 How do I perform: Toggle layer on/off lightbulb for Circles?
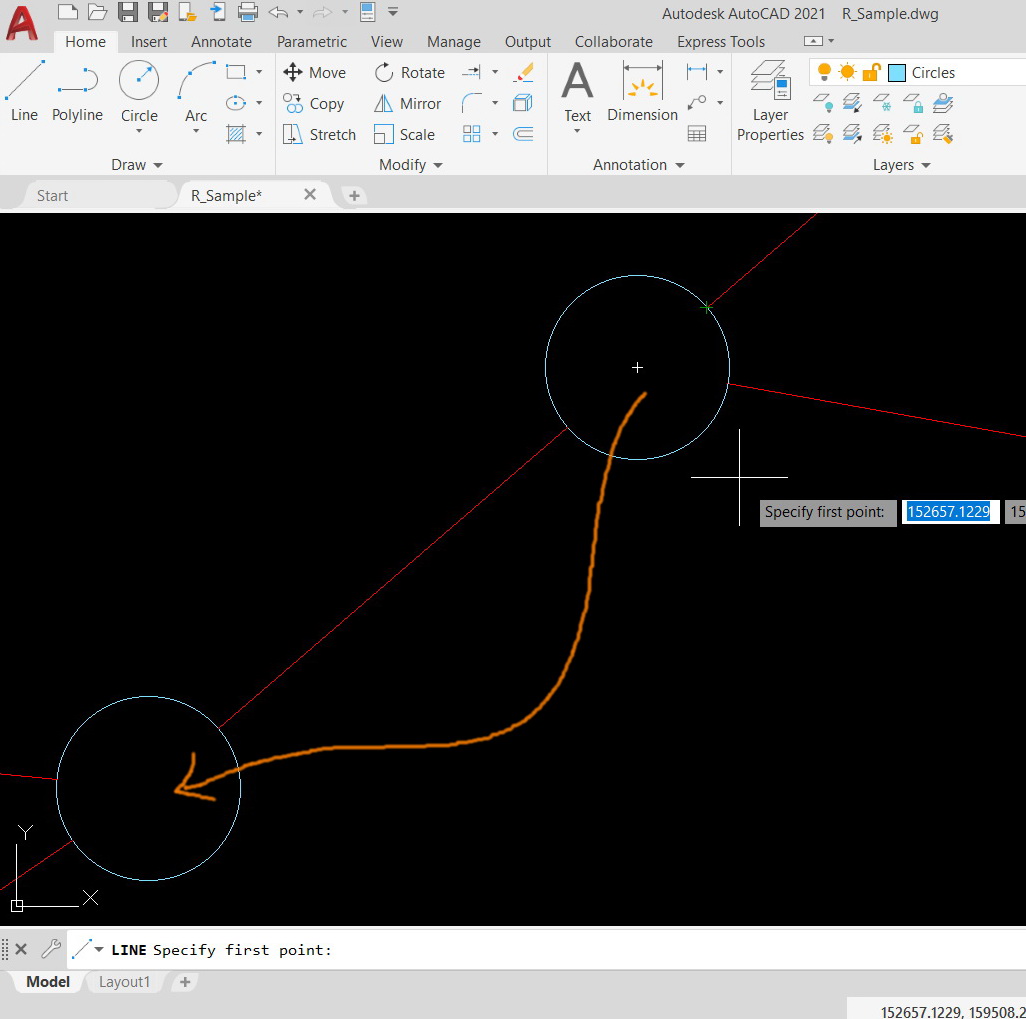(824, 72)
